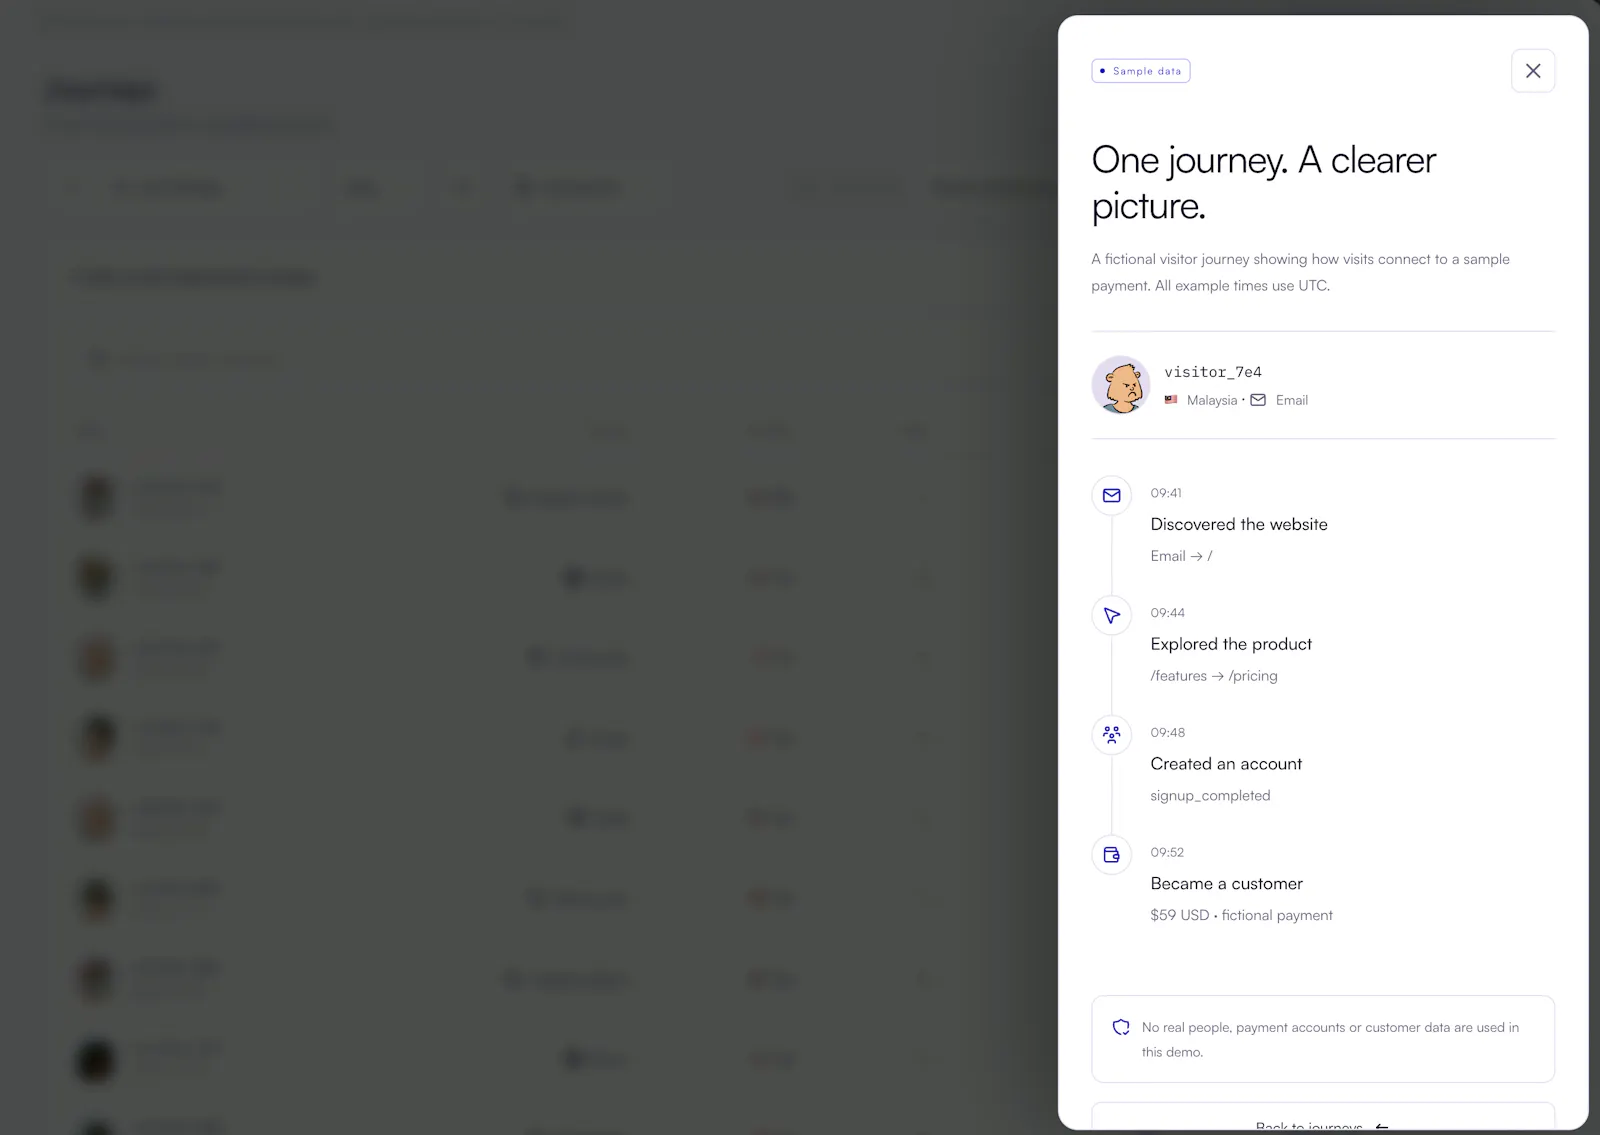The image size is (1600, 1135).
Task: Click the shield icon in the demo notice
Action: tap(1121, 1027)
